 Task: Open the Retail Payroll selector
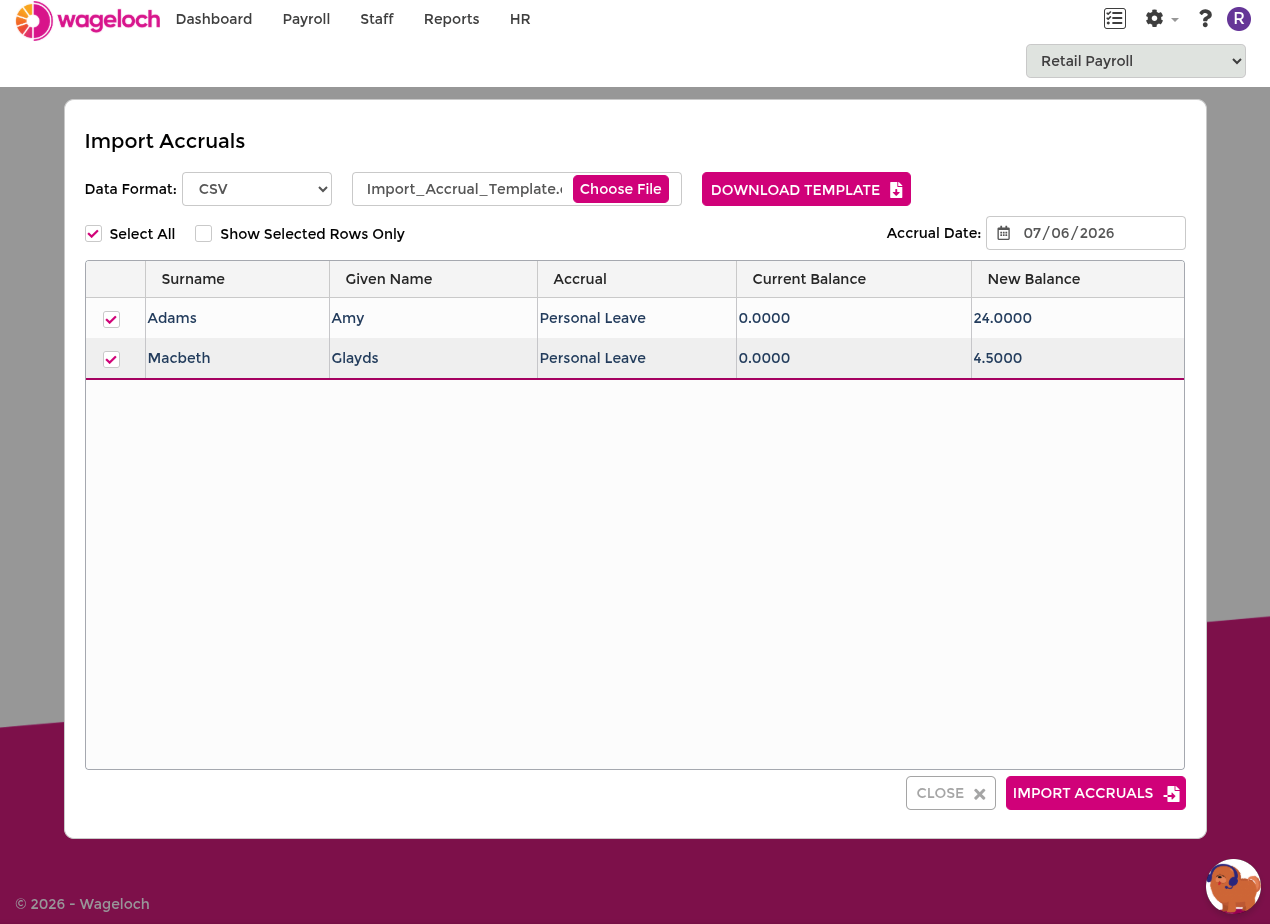(1136, 61)
